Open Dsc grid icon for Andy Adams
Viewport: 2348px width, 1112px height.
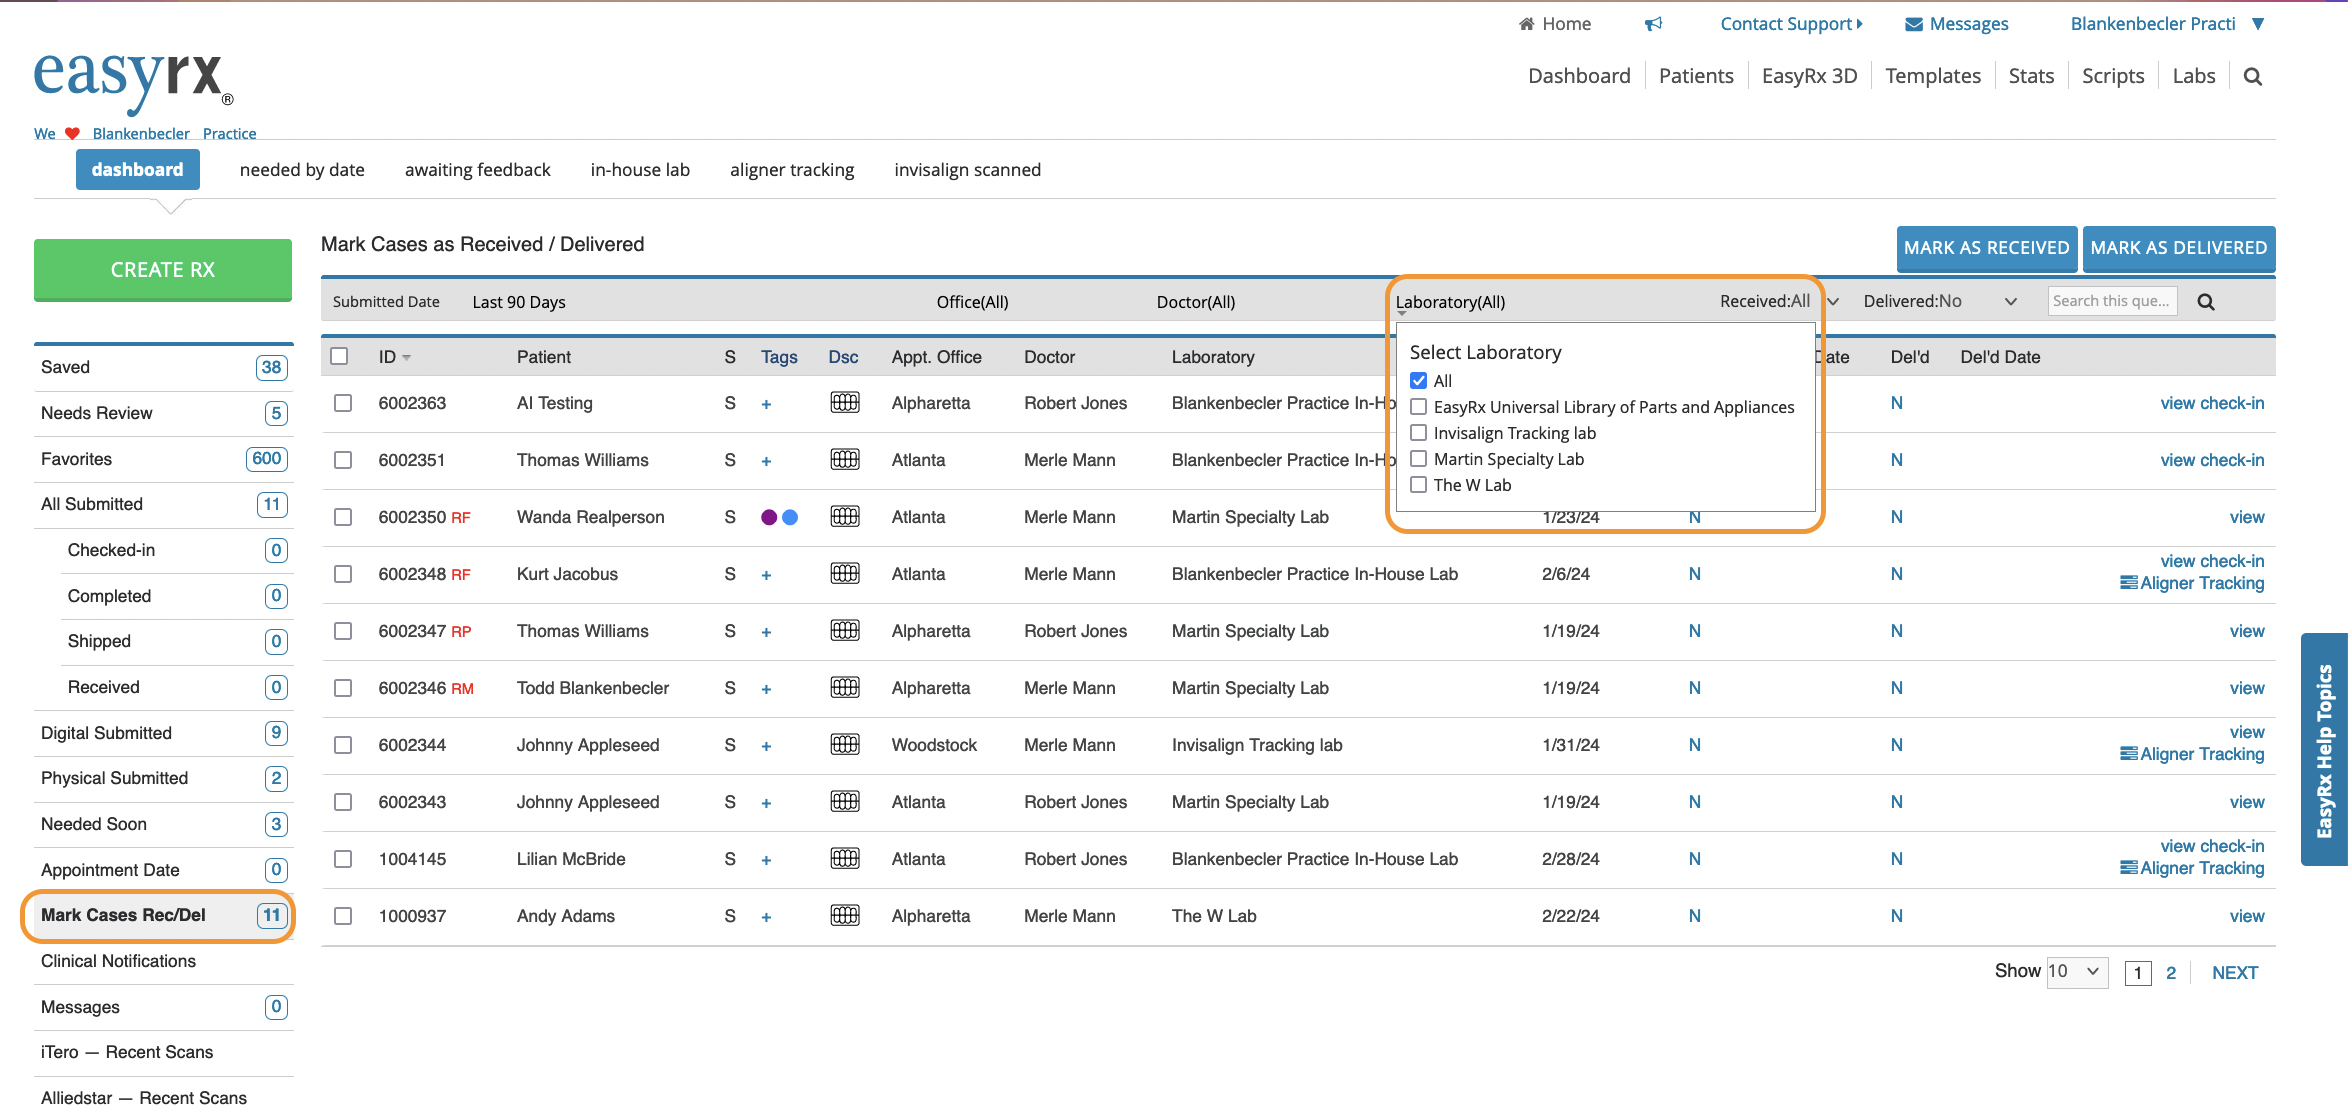coord(845,916)
